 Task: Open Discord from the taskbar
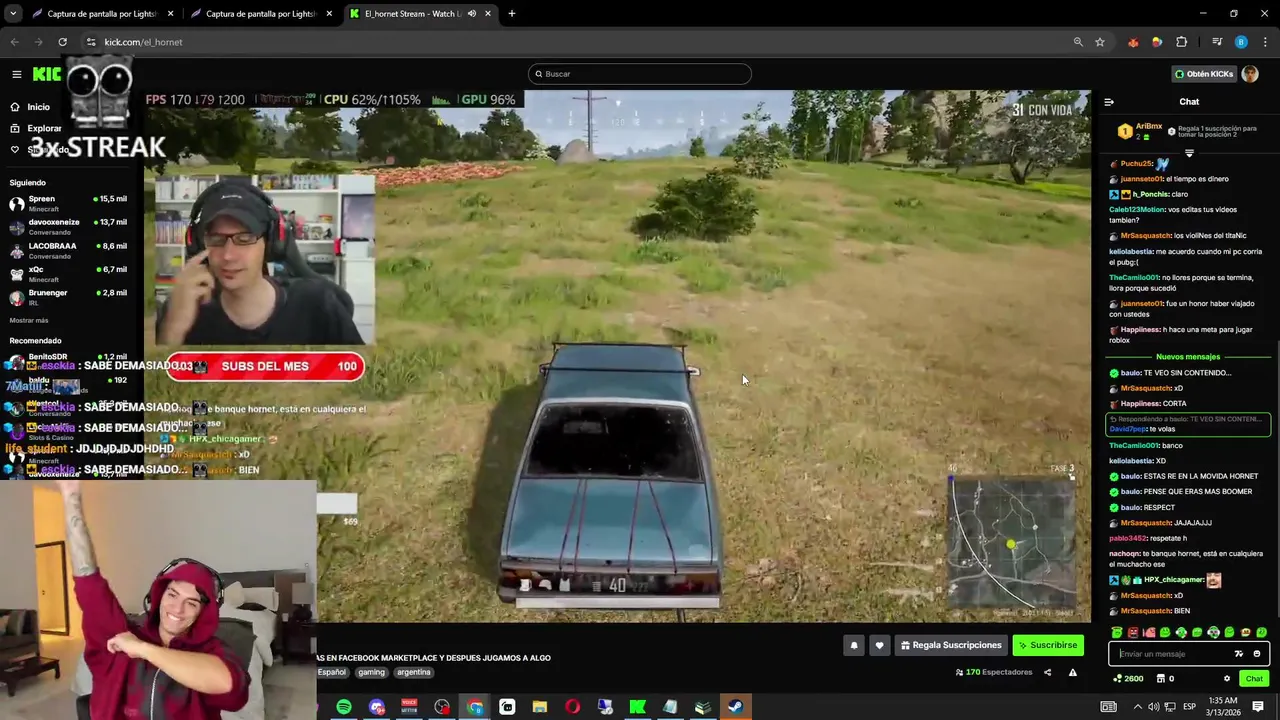coord(377,707)
